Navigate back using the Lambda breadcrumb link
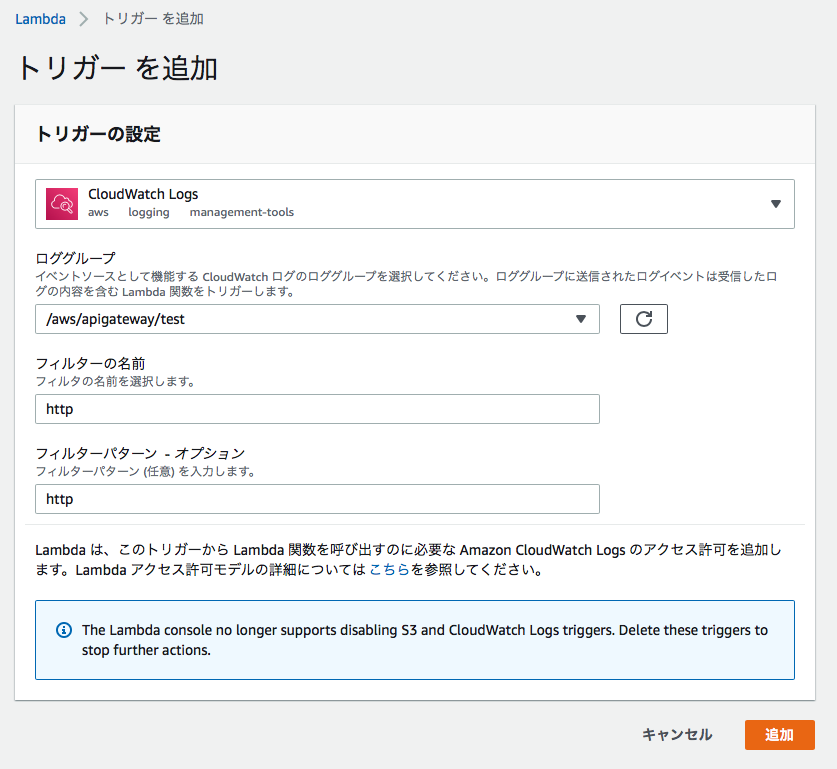Viewport: 837px width, 769px height. (x=40, y=18)
